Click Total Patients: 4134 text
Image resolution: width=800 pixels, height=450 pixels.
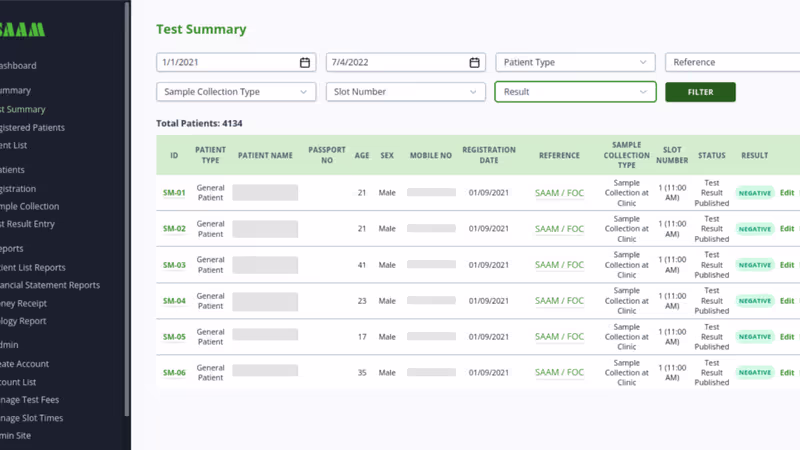199,123
